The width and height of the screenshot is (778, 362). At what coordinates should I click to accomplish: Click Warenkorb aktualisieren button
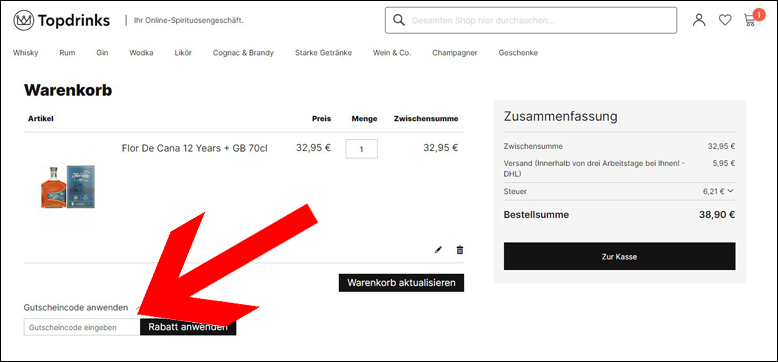[401, 283]
